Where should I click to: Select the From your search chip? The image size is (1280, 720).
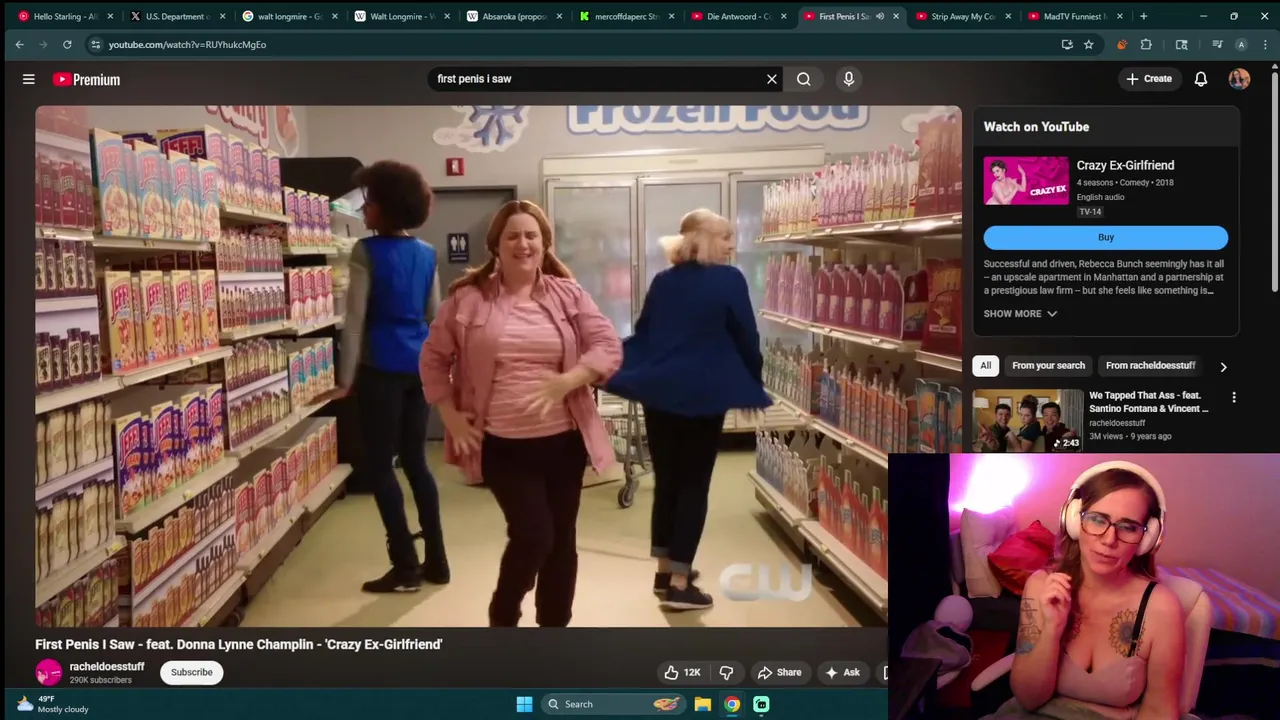[x=1048, y=366]
